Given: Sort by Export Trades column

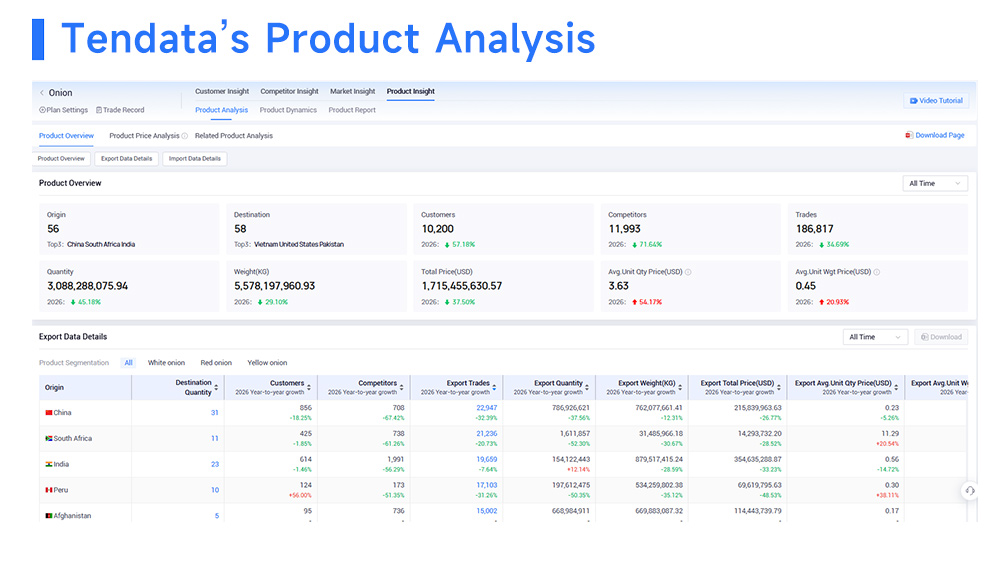Looking at the screenshot, I should tap(494, 387).
